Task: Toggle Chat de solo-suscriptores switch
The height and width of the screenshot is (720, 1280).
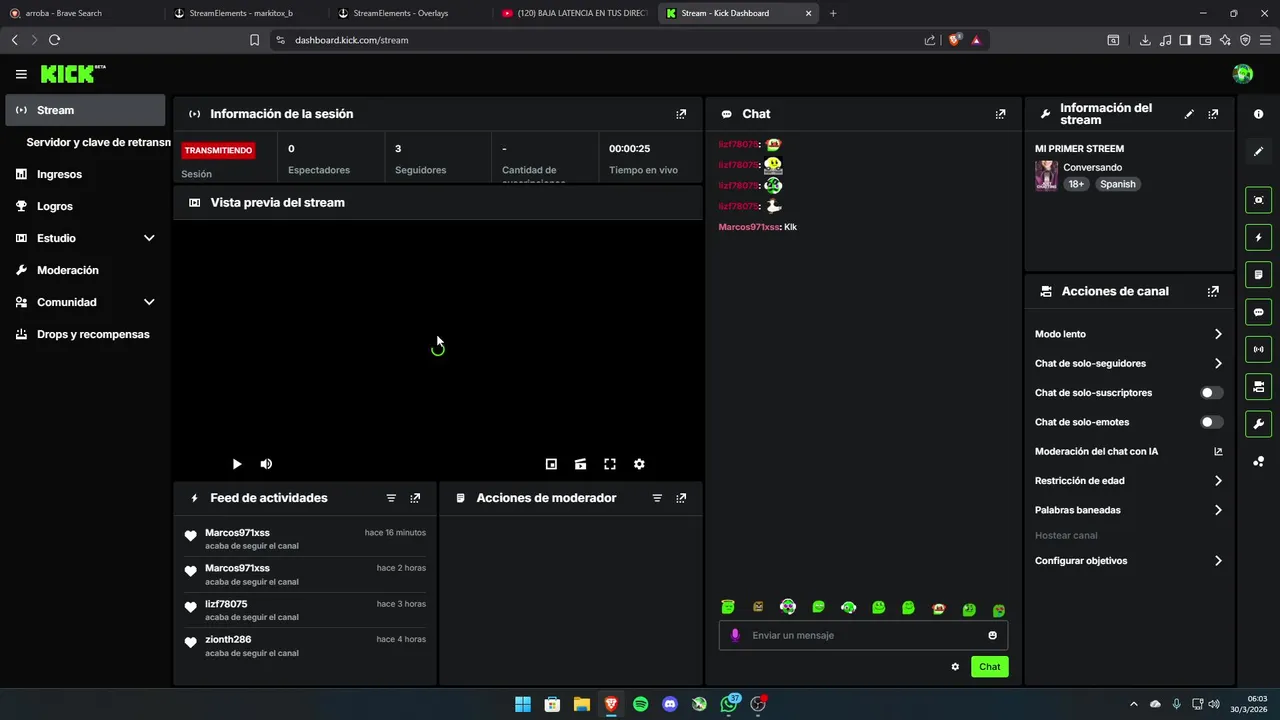Action: click(1211, 393)
